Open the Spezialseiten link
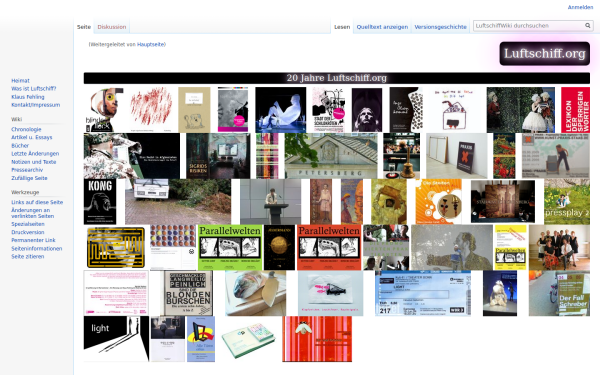The height and width of the screenshot is (375, 600). tap(28, 224)
